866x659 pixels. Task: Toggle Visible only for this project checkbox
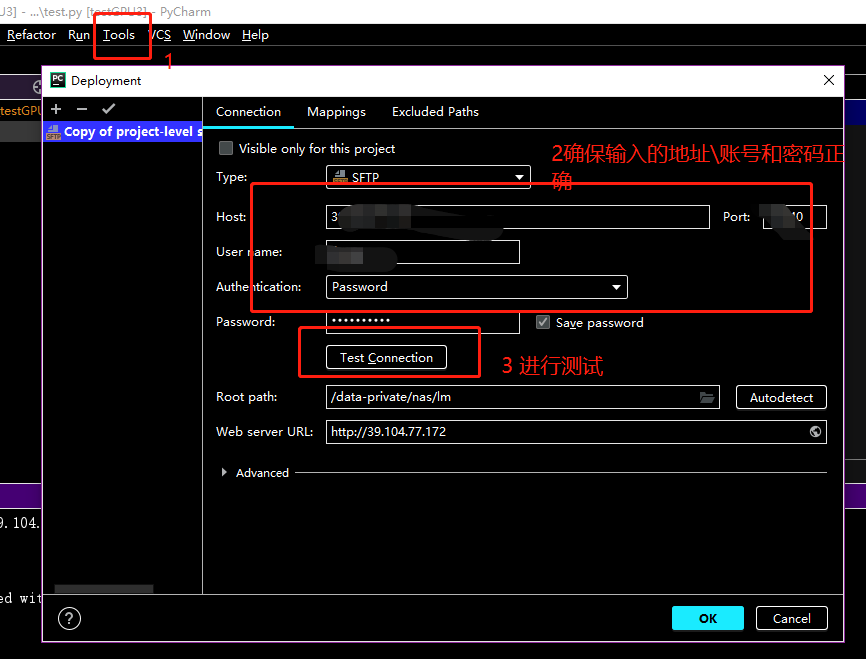click(x=226, y=148)
